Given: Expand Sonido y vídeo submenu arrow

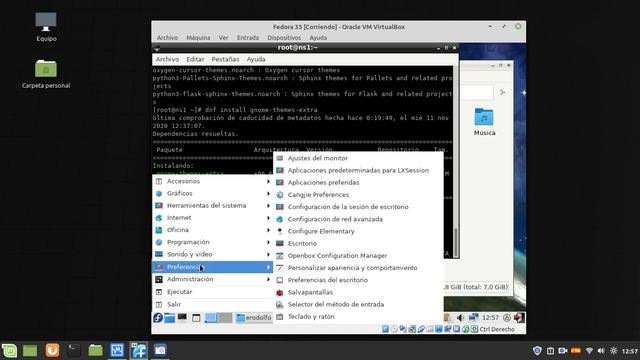Looking at the screenshot, I should [x=268, y=254].
